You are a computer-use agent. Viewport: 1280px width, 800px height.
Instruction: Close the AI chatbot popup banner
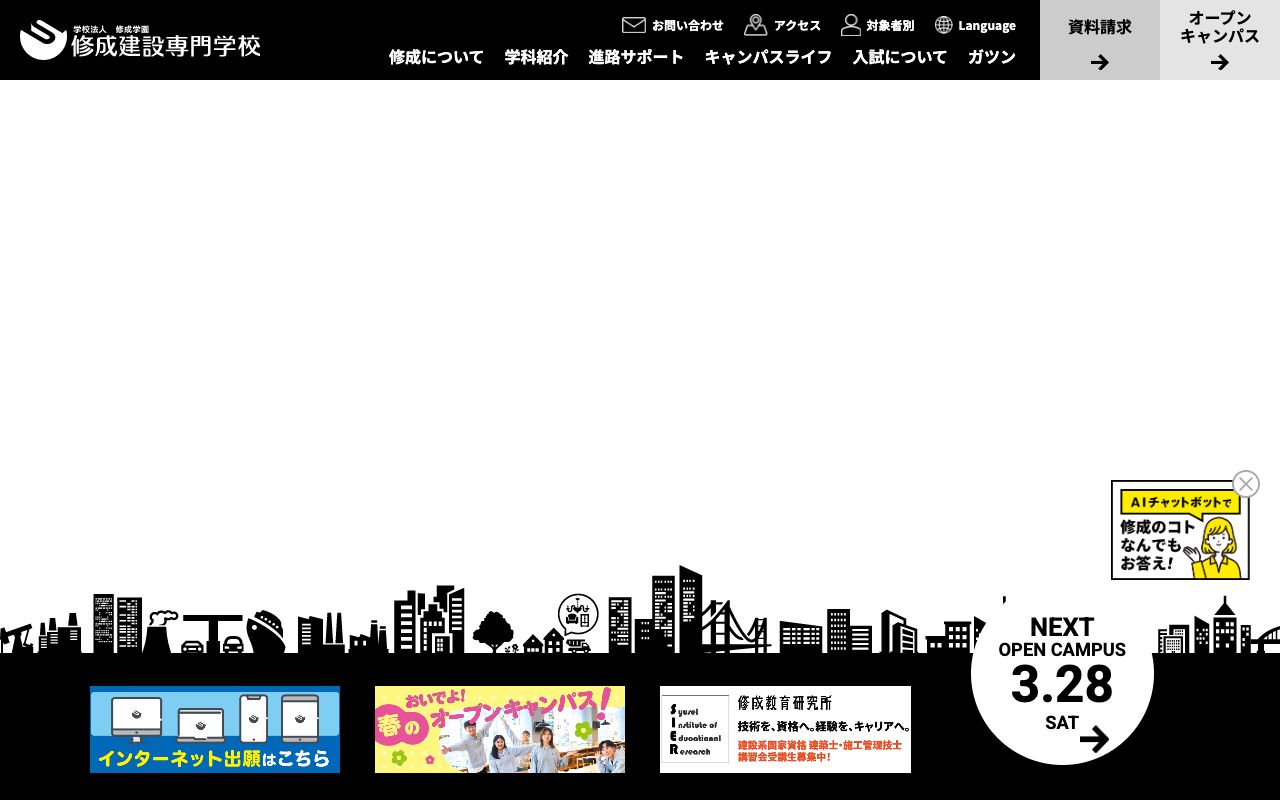1246,483
